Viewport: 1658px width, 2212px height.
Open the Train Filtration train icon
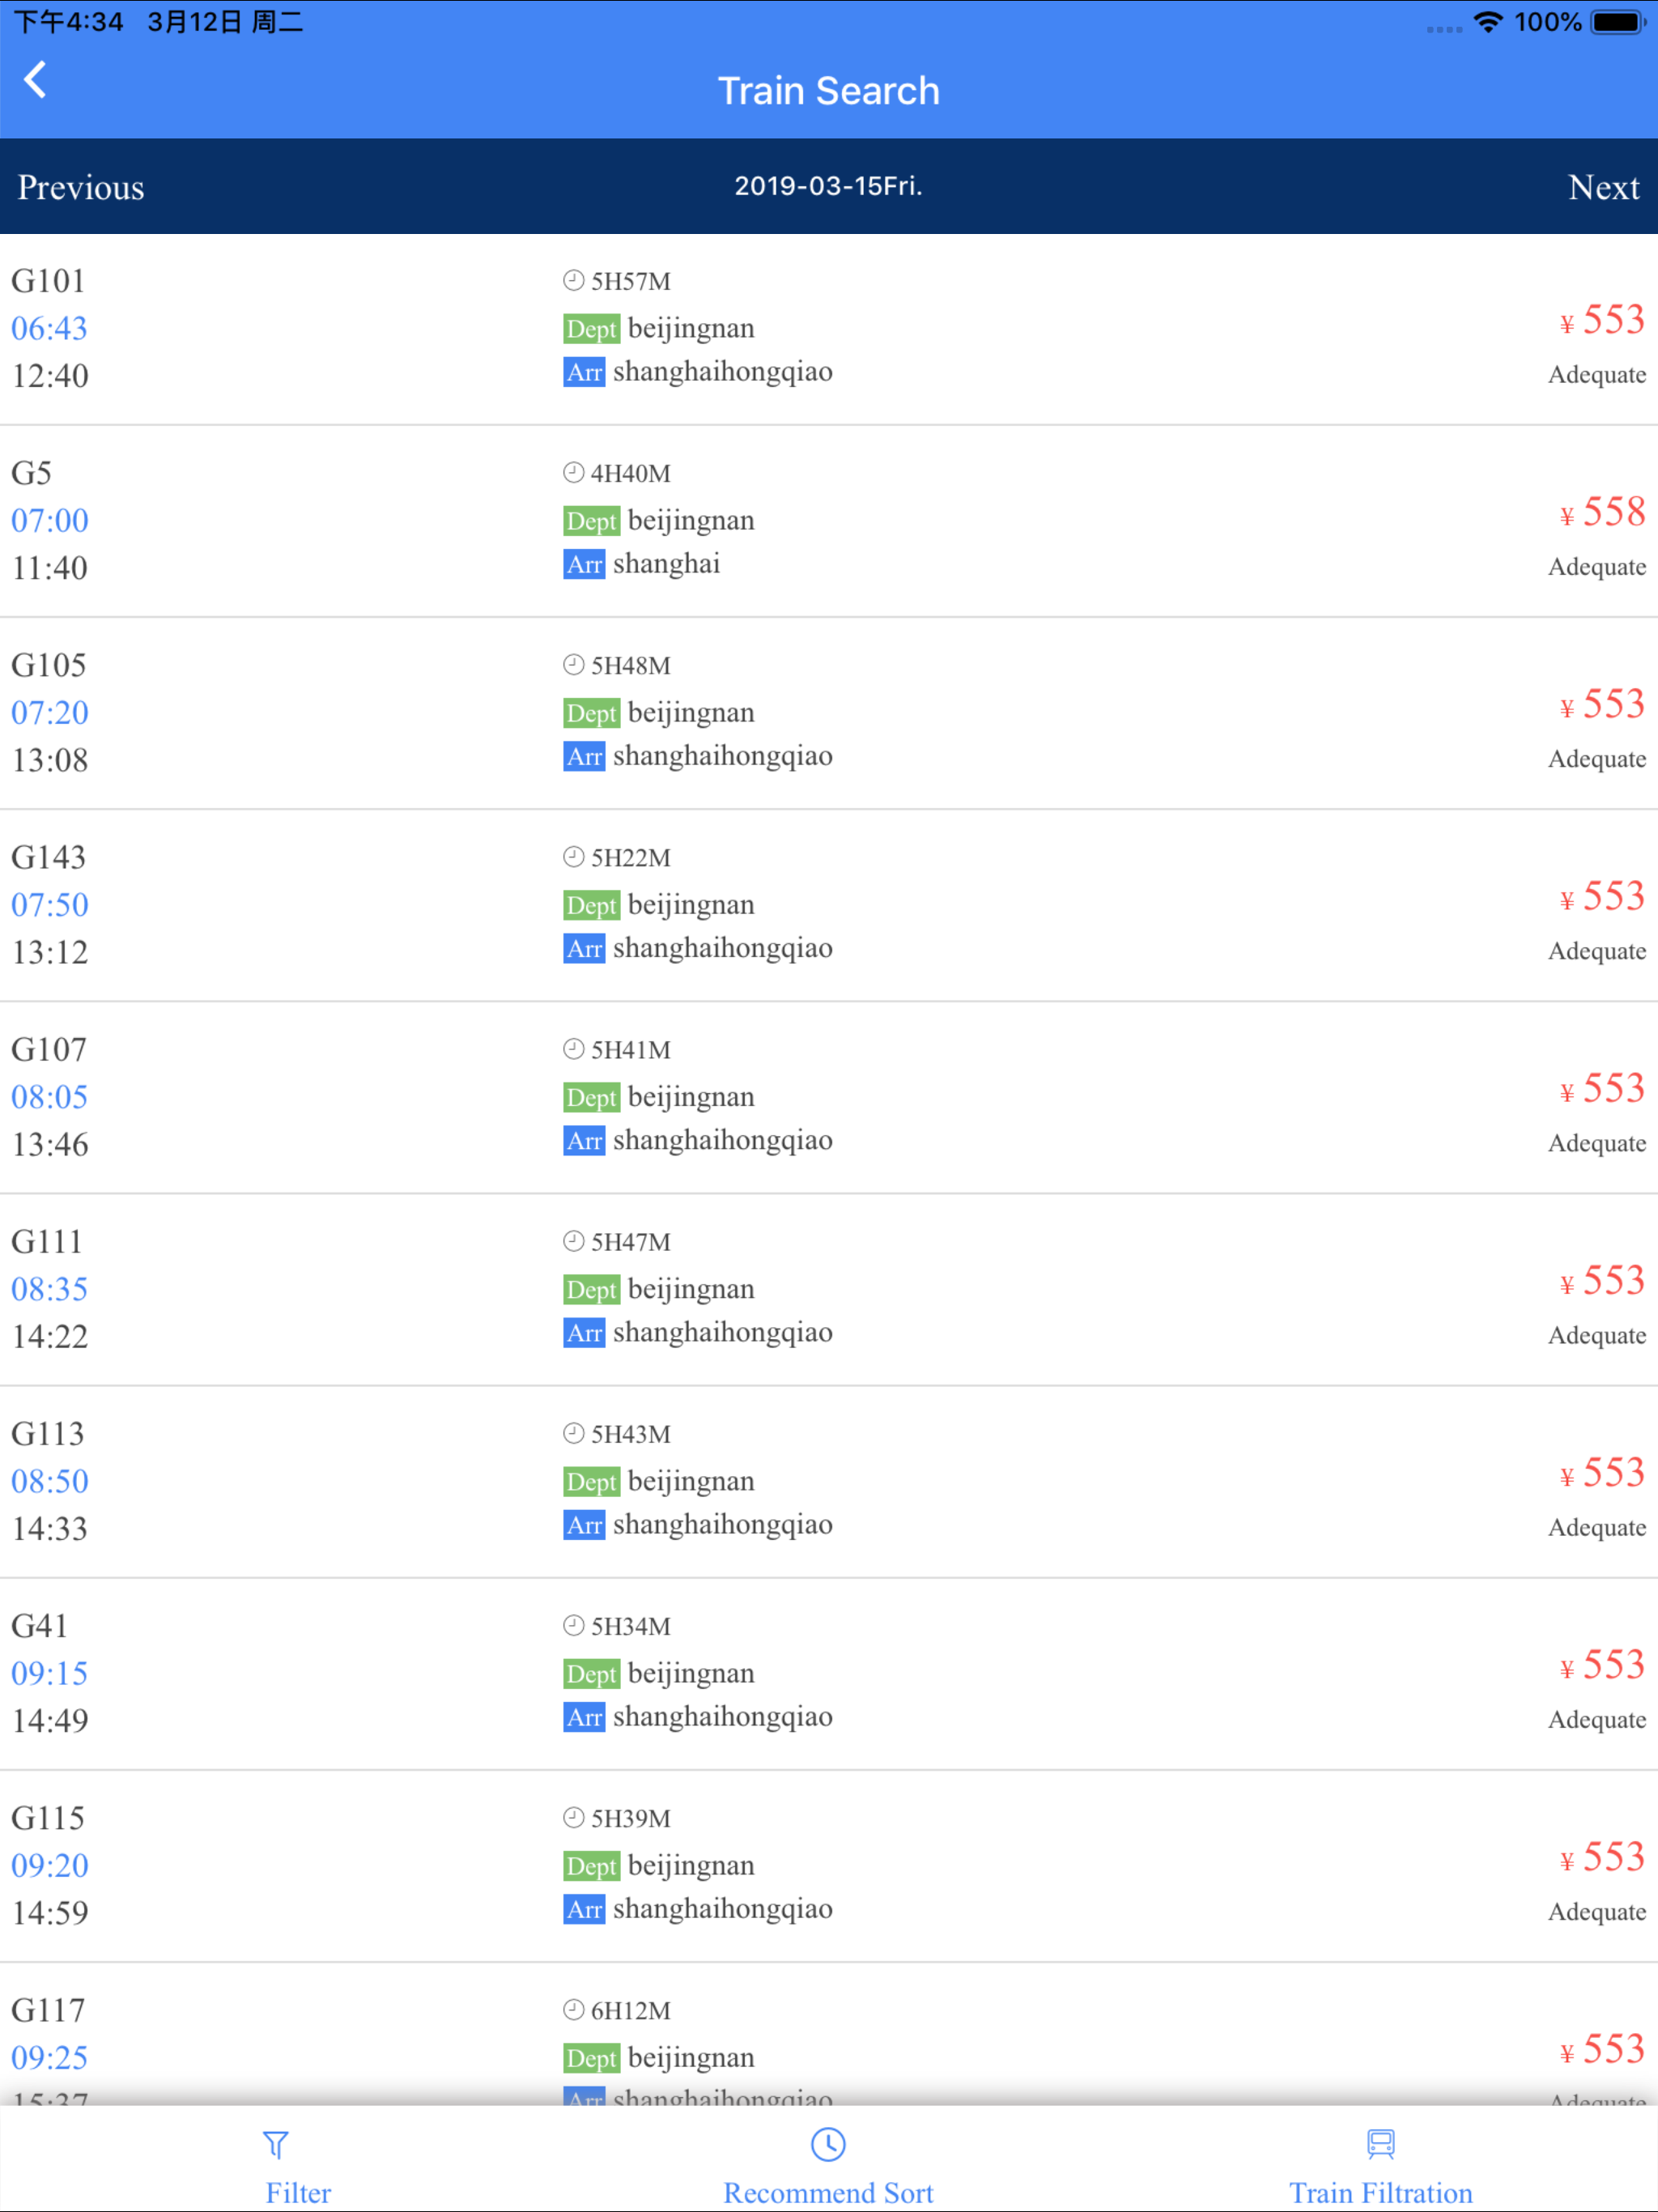(1380, 2144)
